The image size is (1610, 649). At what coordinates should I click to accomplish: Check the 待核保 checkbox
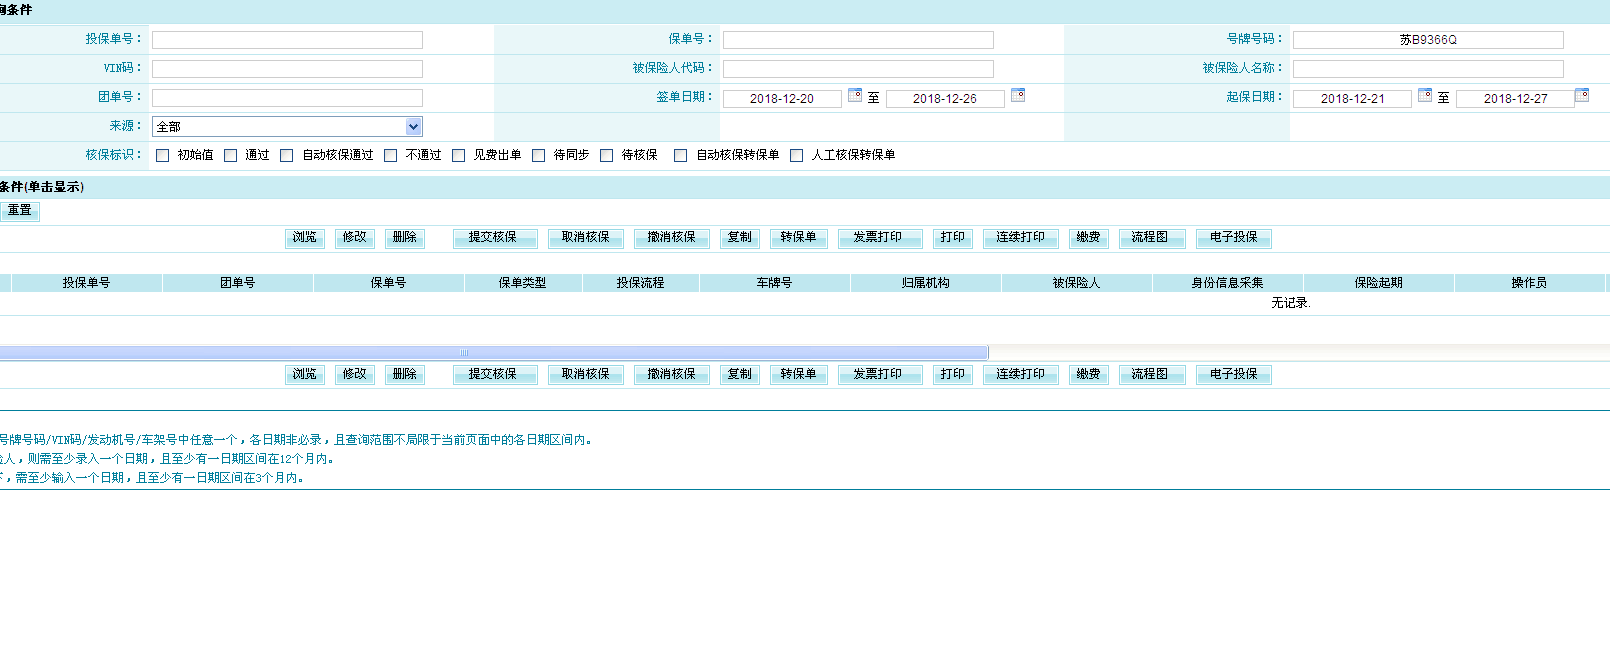[x=607, y=155]
